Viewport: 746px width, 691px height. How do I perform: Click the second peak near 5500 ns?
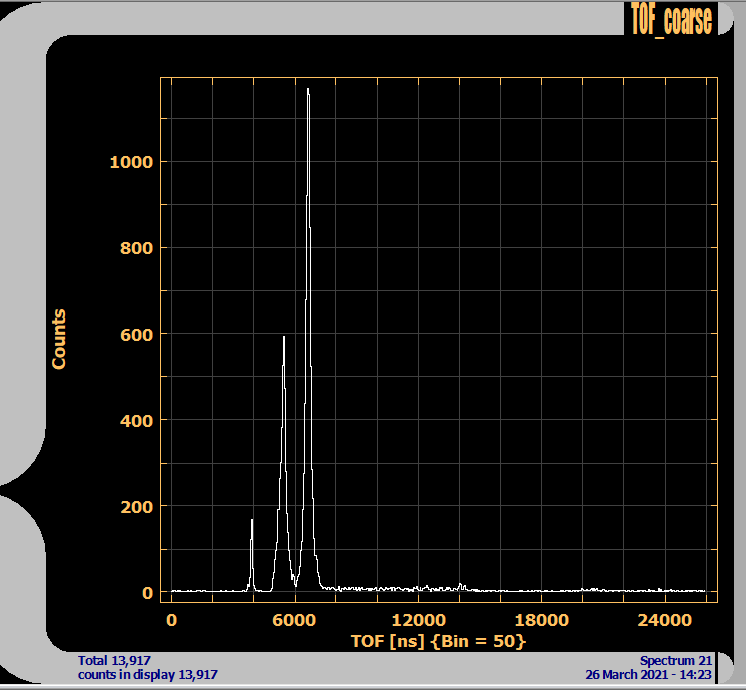pyautogui.click(x=284, y=462)
